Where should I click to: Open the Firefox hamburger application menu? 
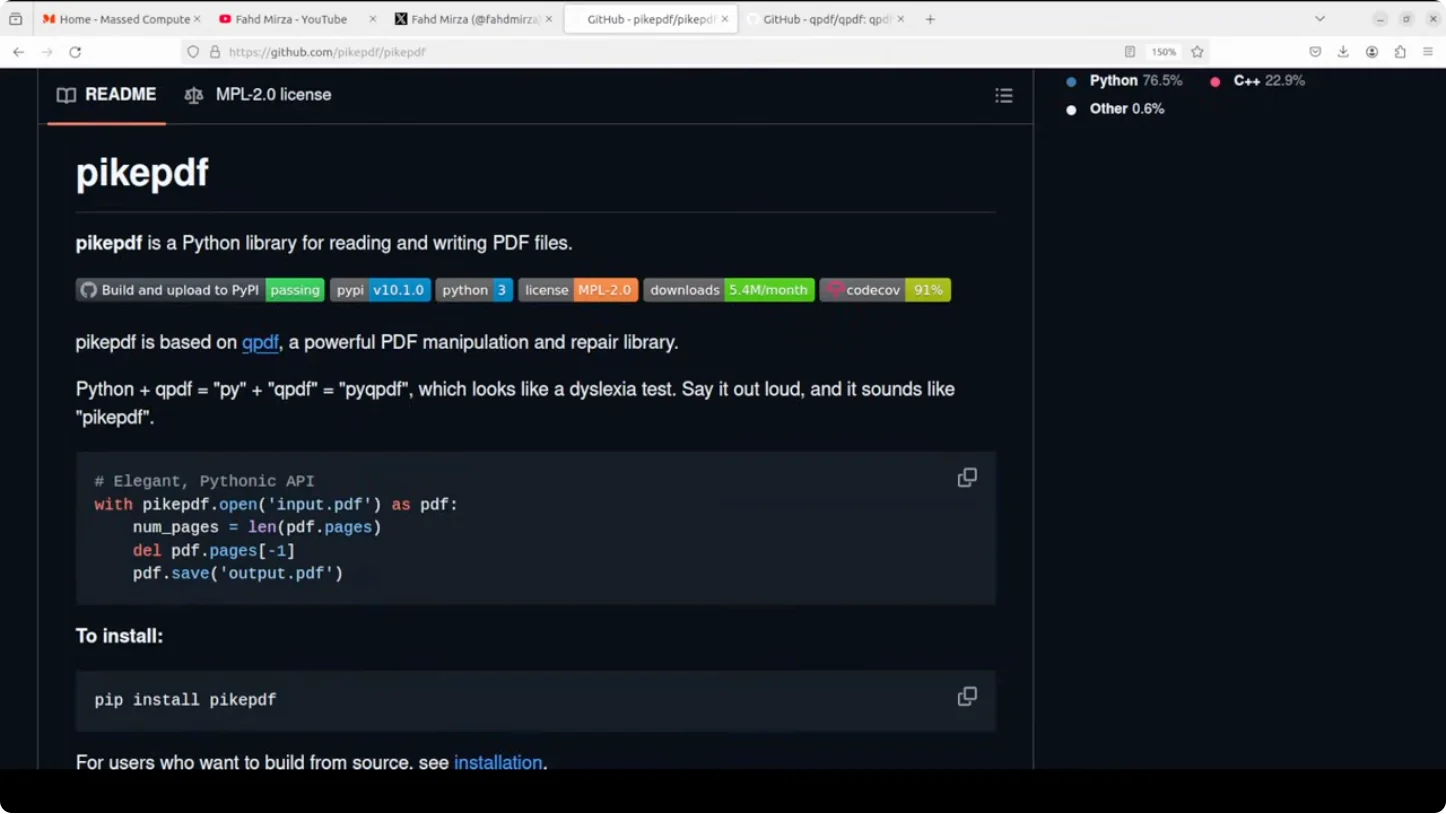(x=1428, y=52)
